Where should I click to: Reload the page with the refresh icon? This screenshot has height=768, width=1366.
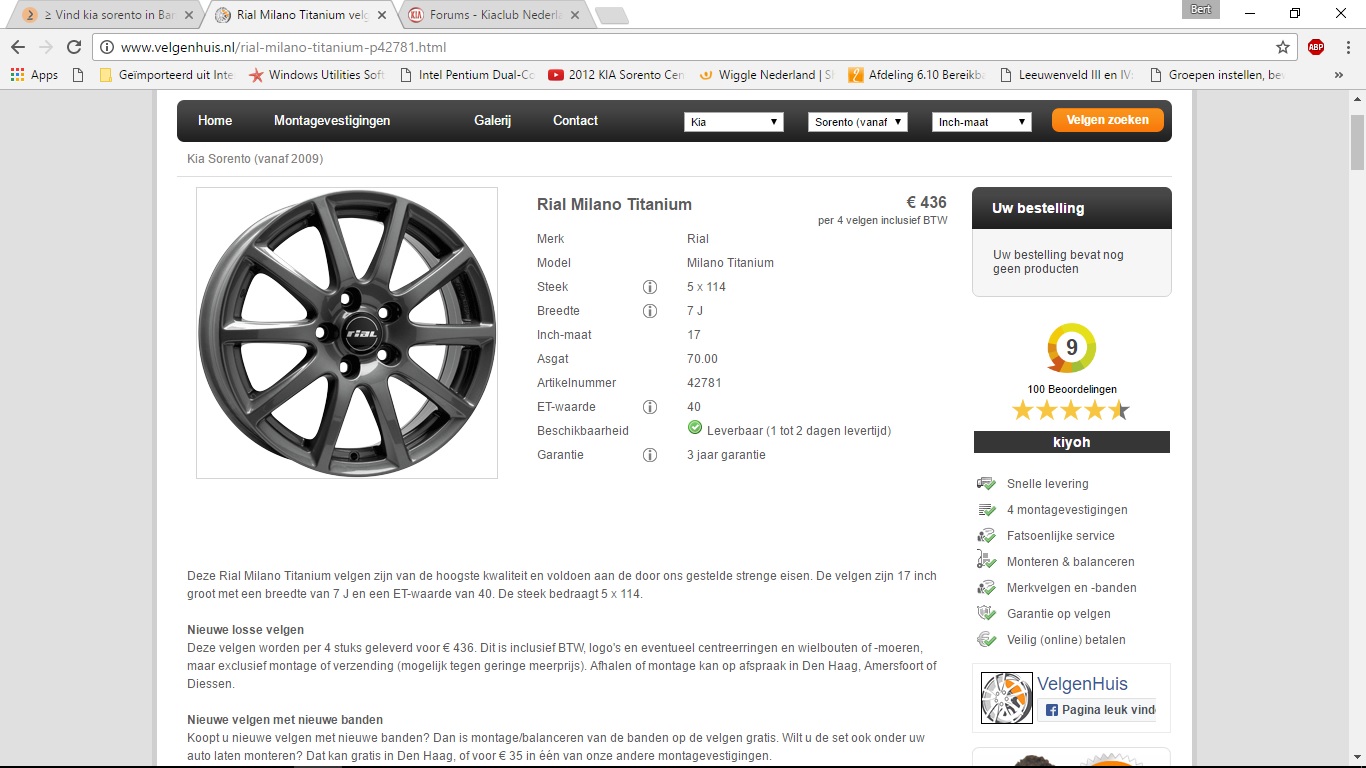(73, 47)
